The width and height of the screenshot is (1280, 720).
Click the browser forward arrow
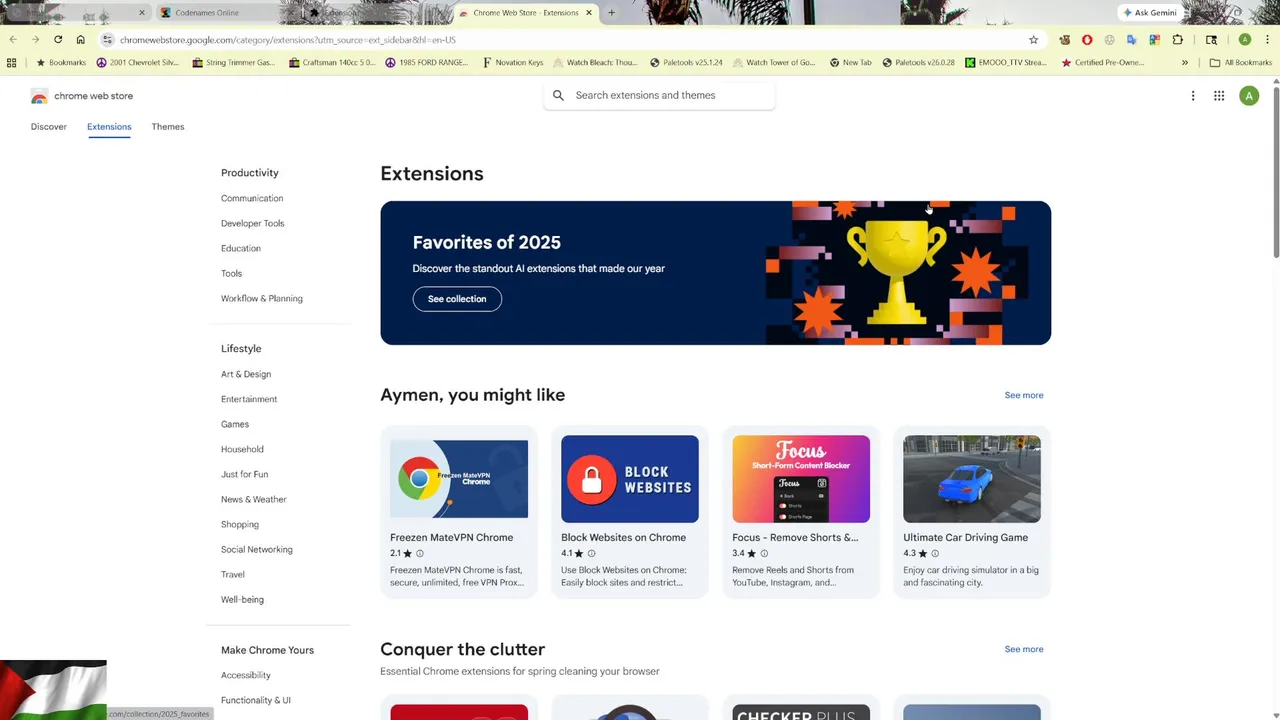click(35, 40)
